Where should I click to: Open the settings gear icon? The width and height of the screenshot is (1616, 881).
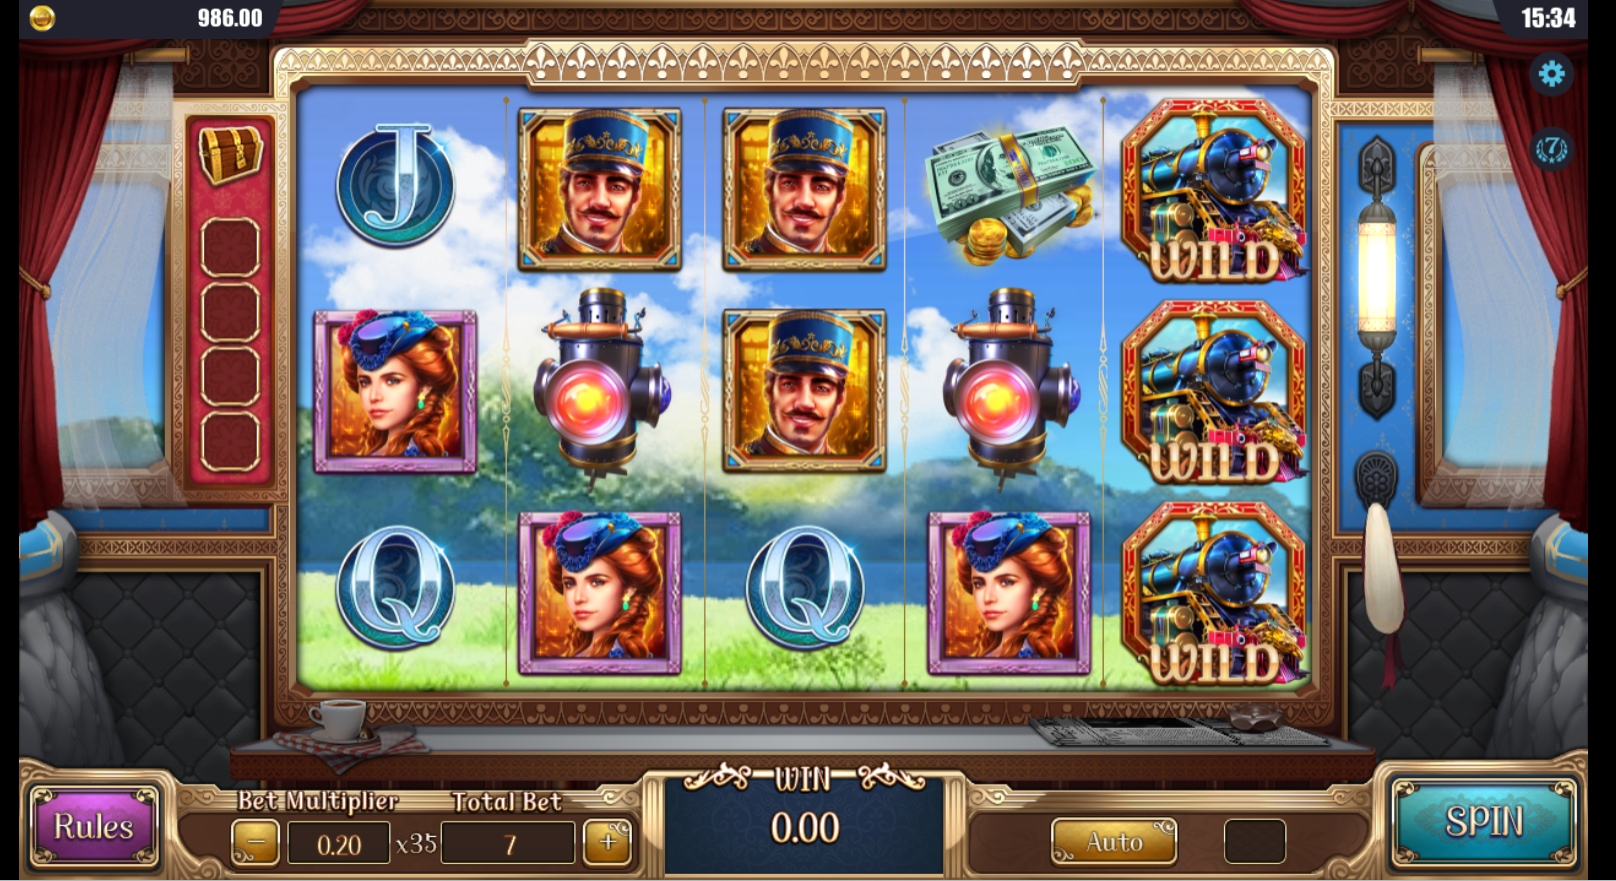1550,74
